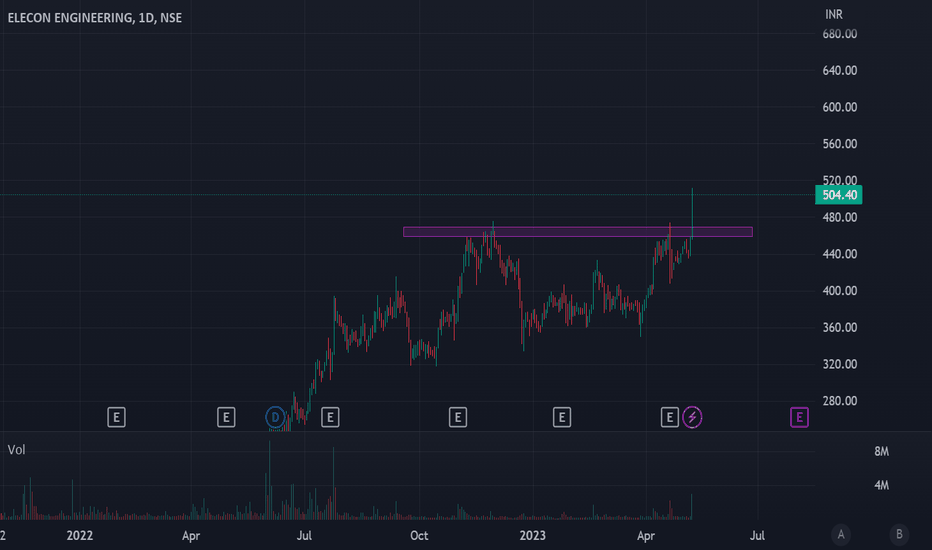Click the 400.00 price axis label
The width and height of the screenshot is (932, 550).
(x=840, y=291)
